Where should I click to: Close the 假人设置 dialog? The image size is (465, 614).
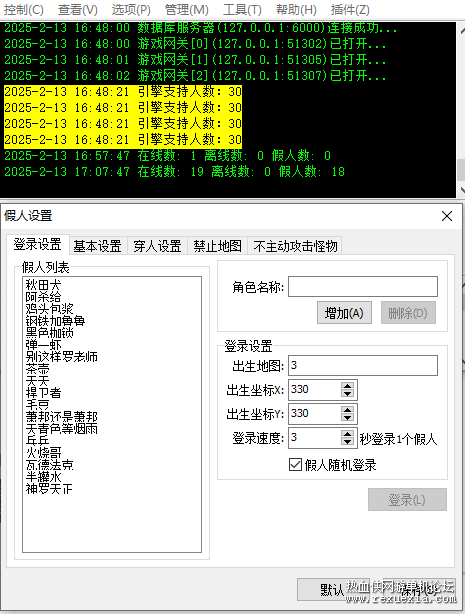(x=447, y=216)
